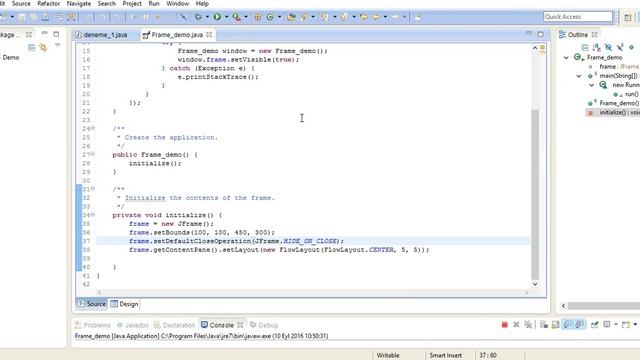The height and width of the screenshot is (360, 640).
Task: Click the Run with external tools icon
Action: [x=236, y=17]
